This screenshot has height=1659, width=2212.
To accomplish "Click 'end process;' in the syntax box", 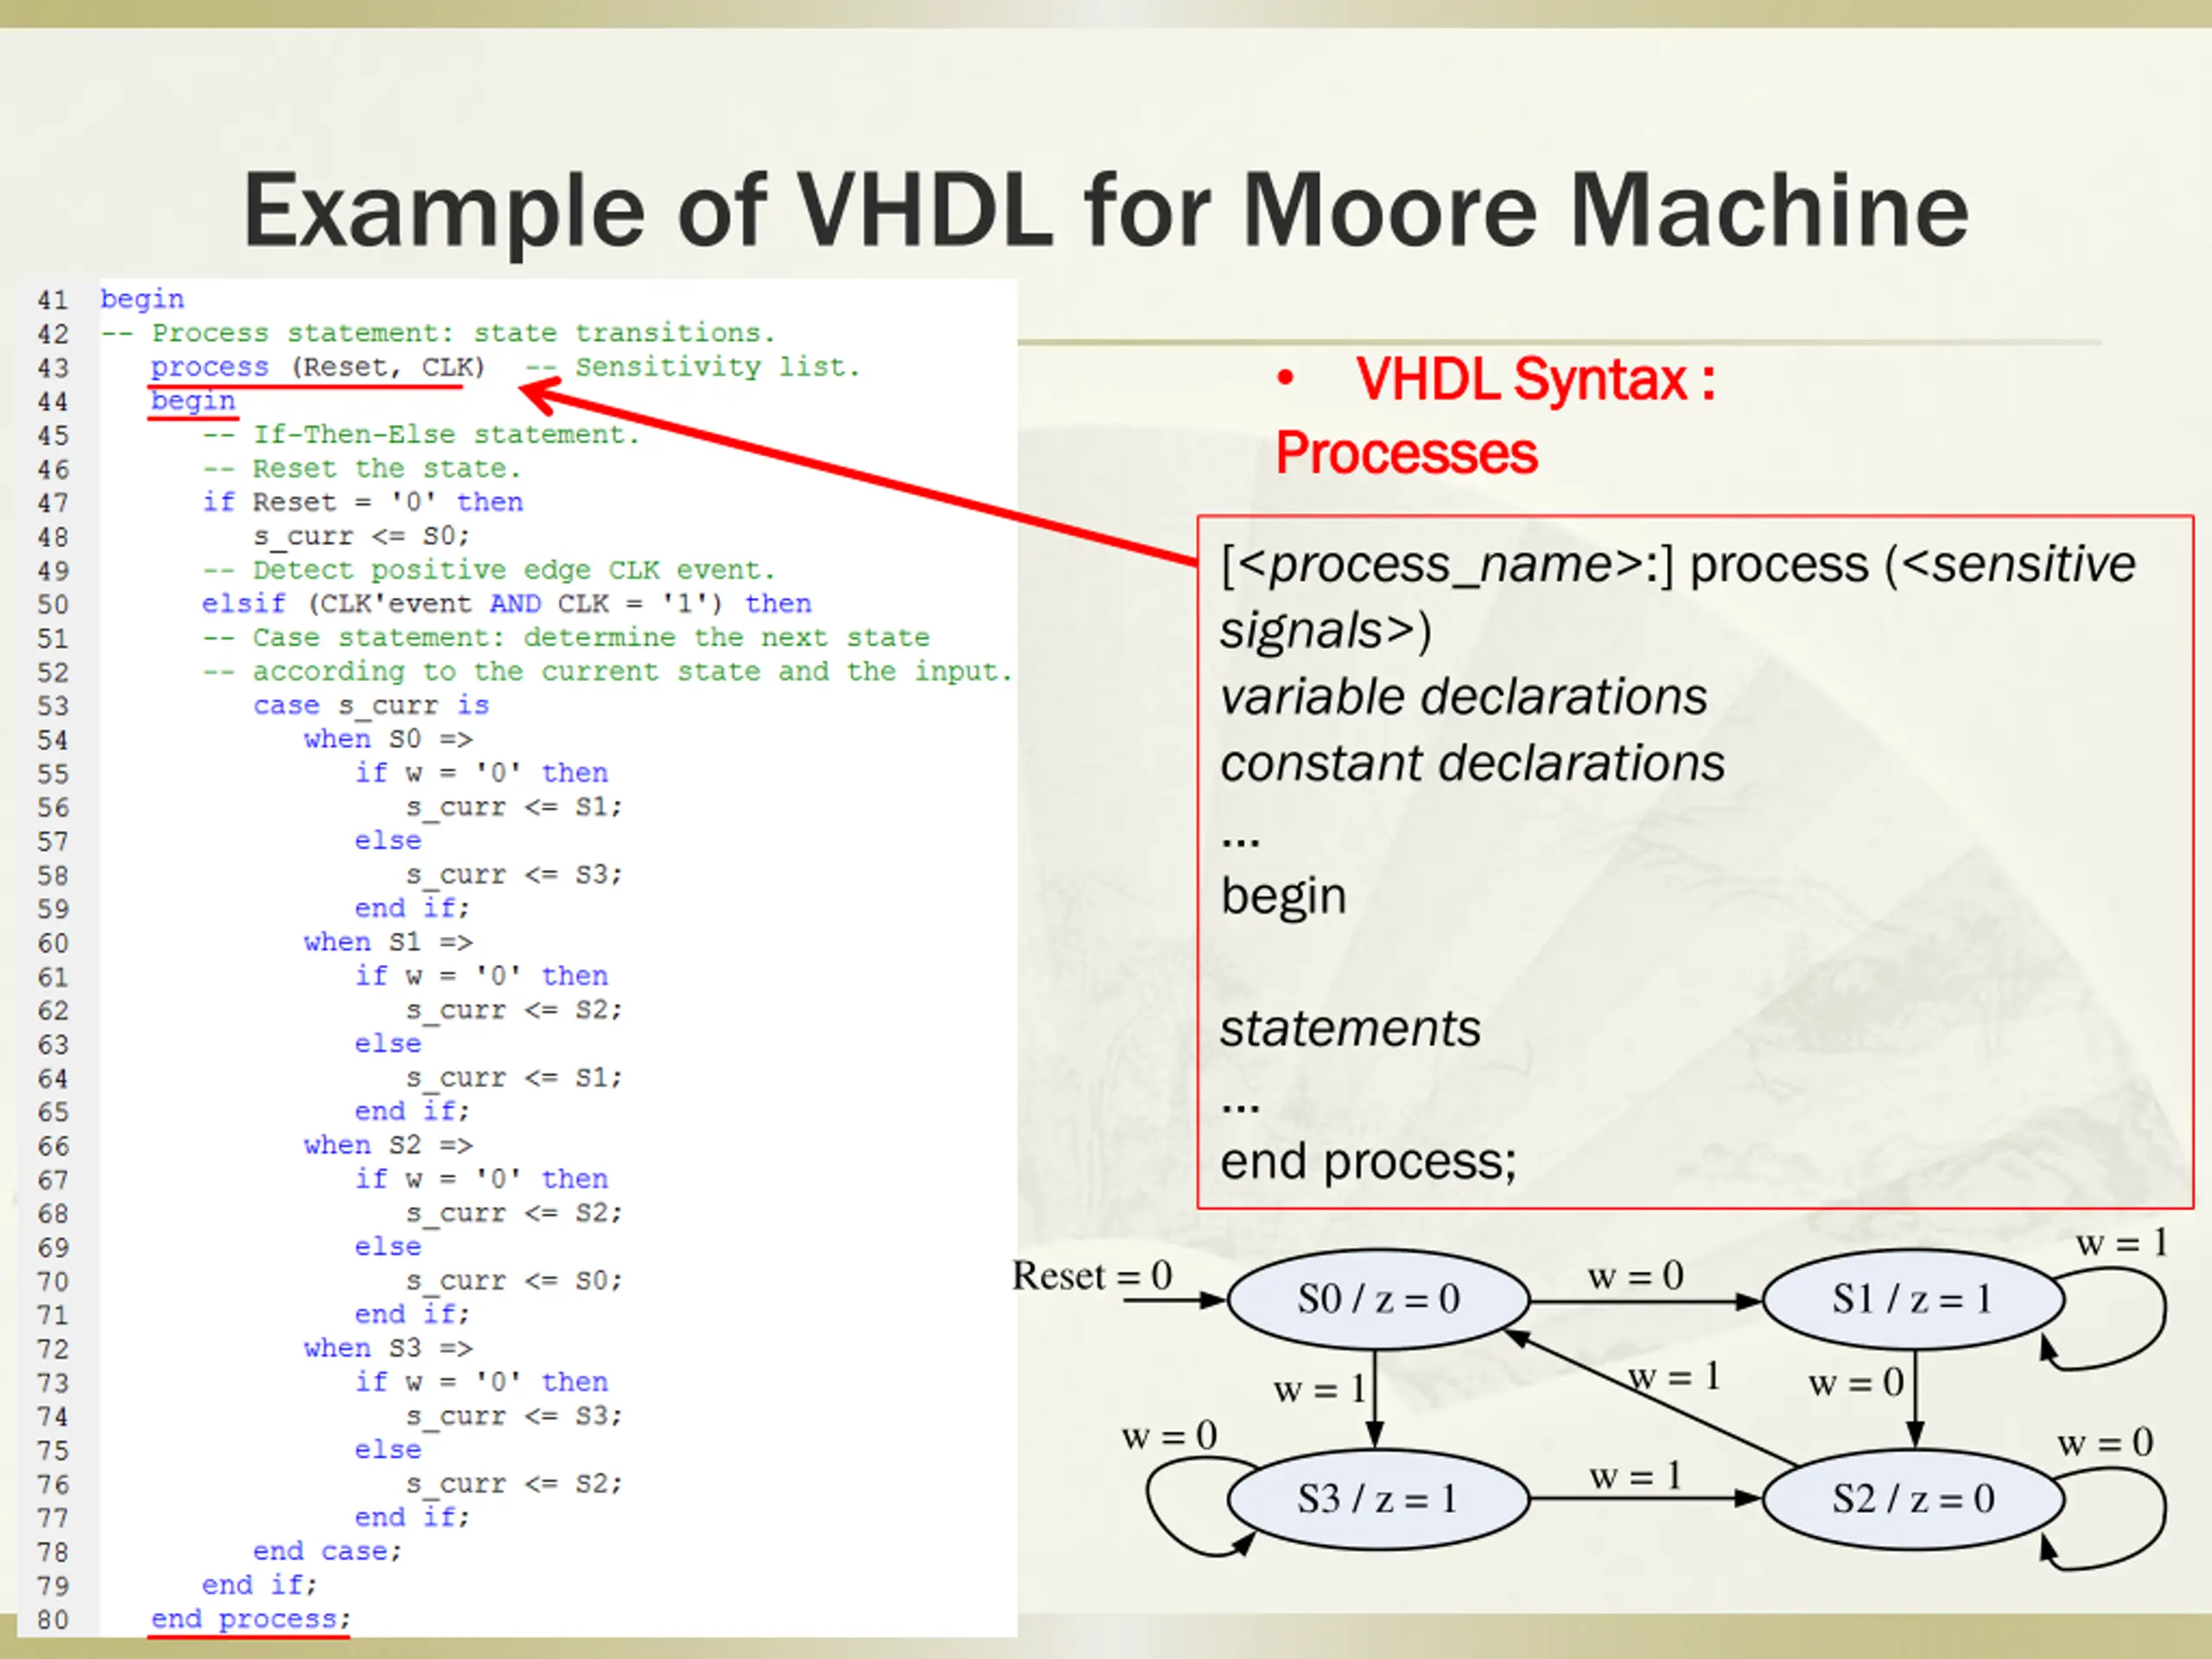I will 1368,1162.
